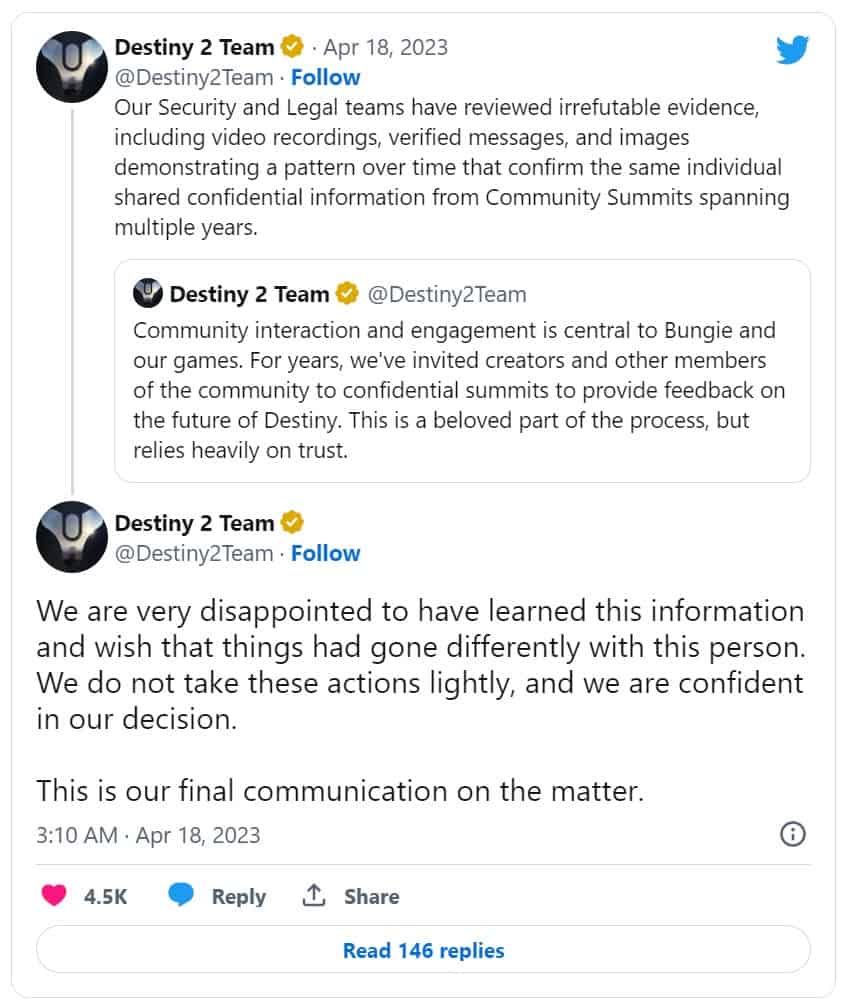Screen dimensions: 857x1004
Task: Click the 4.5K likes count
Action: [x=105, y=897]
